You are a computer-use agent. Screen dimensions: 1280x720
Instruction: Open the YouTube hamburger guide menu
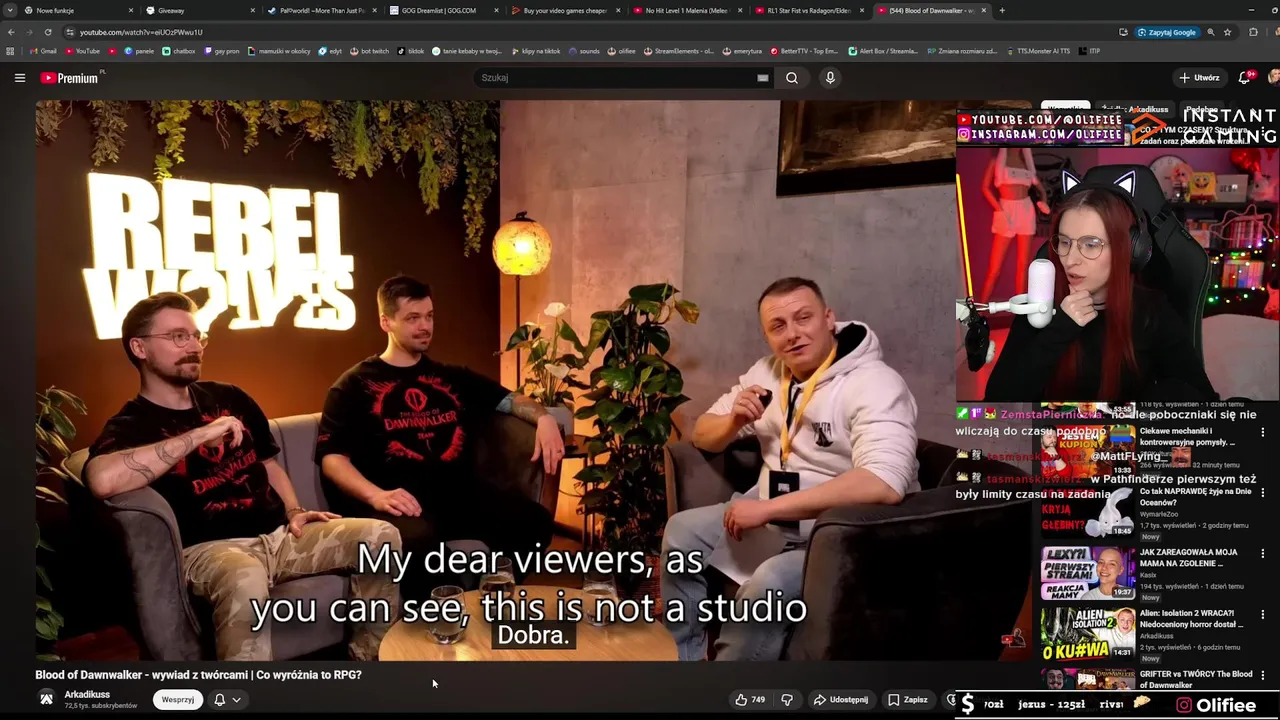pyautogui.click(x=19, y=78)
